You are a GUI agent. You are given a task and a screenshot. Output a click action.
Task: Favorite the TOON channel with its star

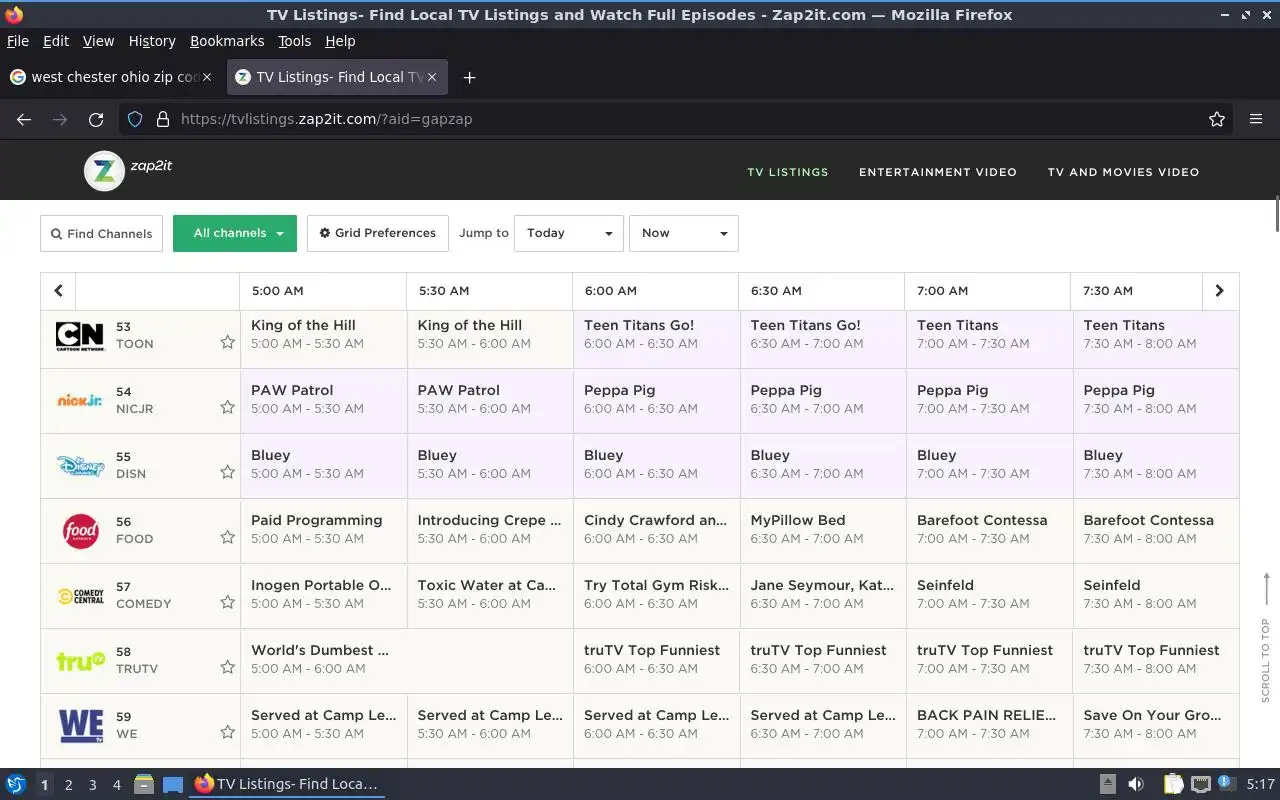[227, 342]
